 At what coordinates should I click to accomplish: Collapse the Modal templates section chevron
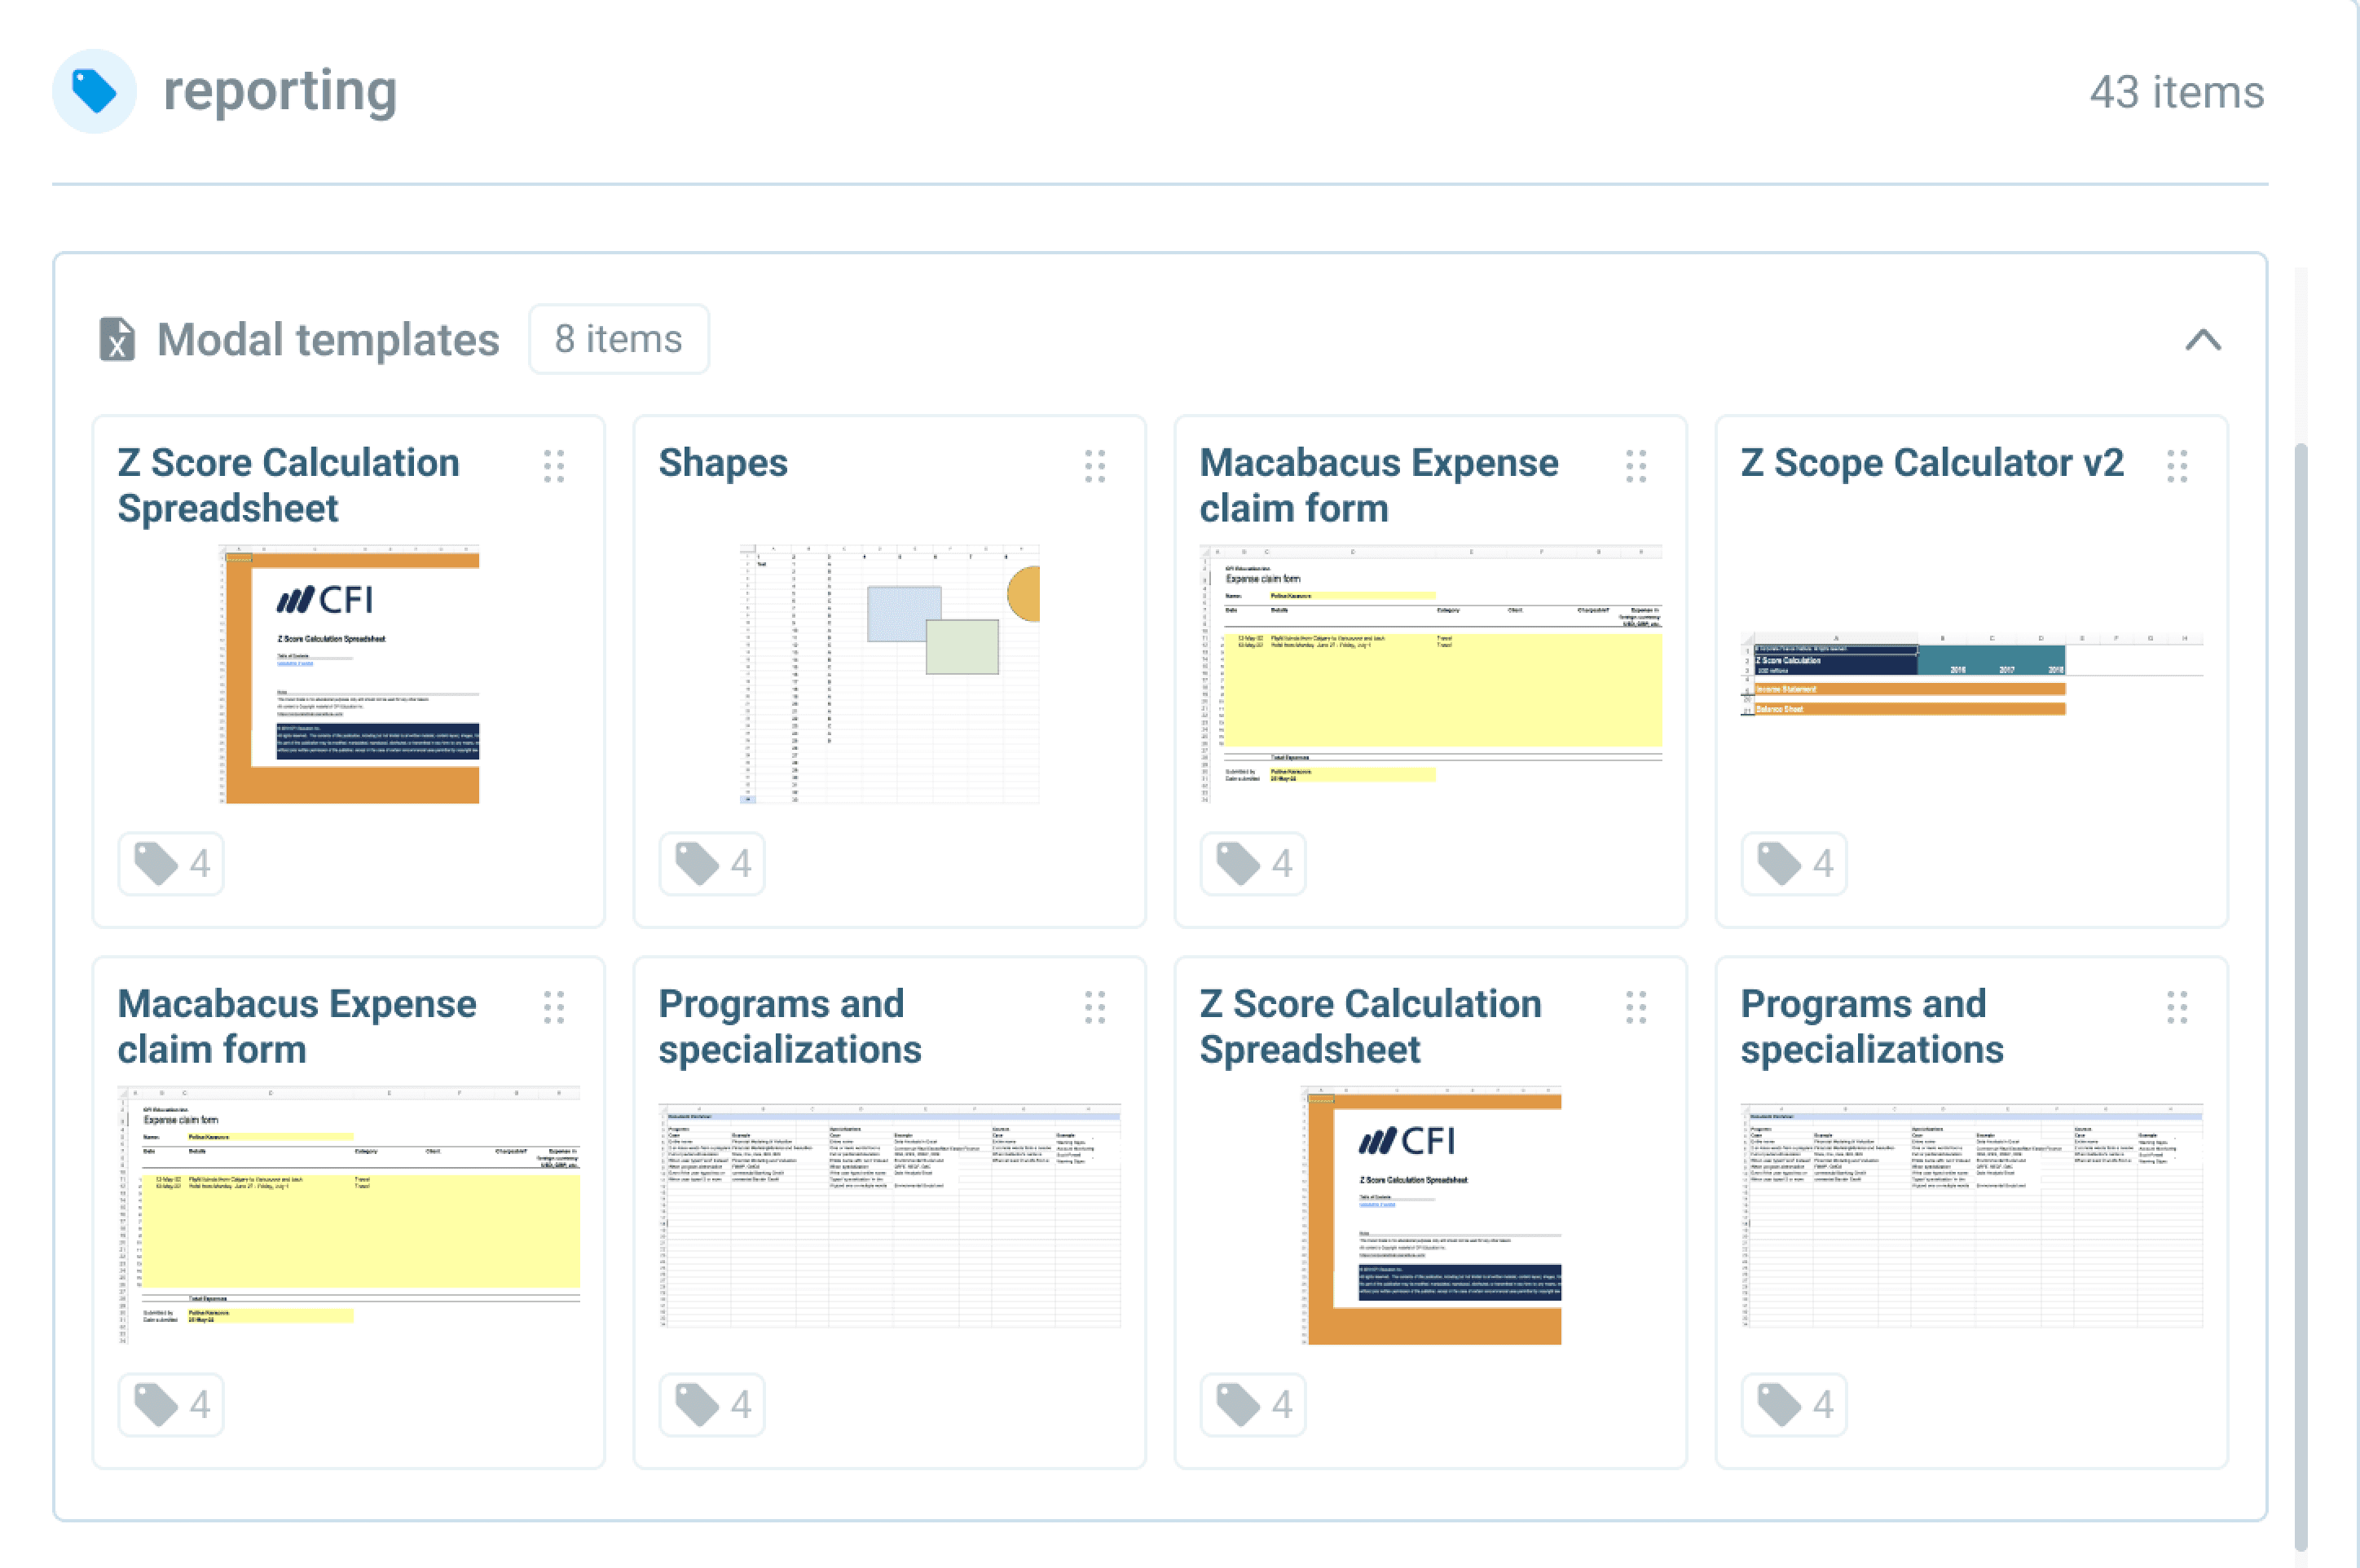(2203, 340)
